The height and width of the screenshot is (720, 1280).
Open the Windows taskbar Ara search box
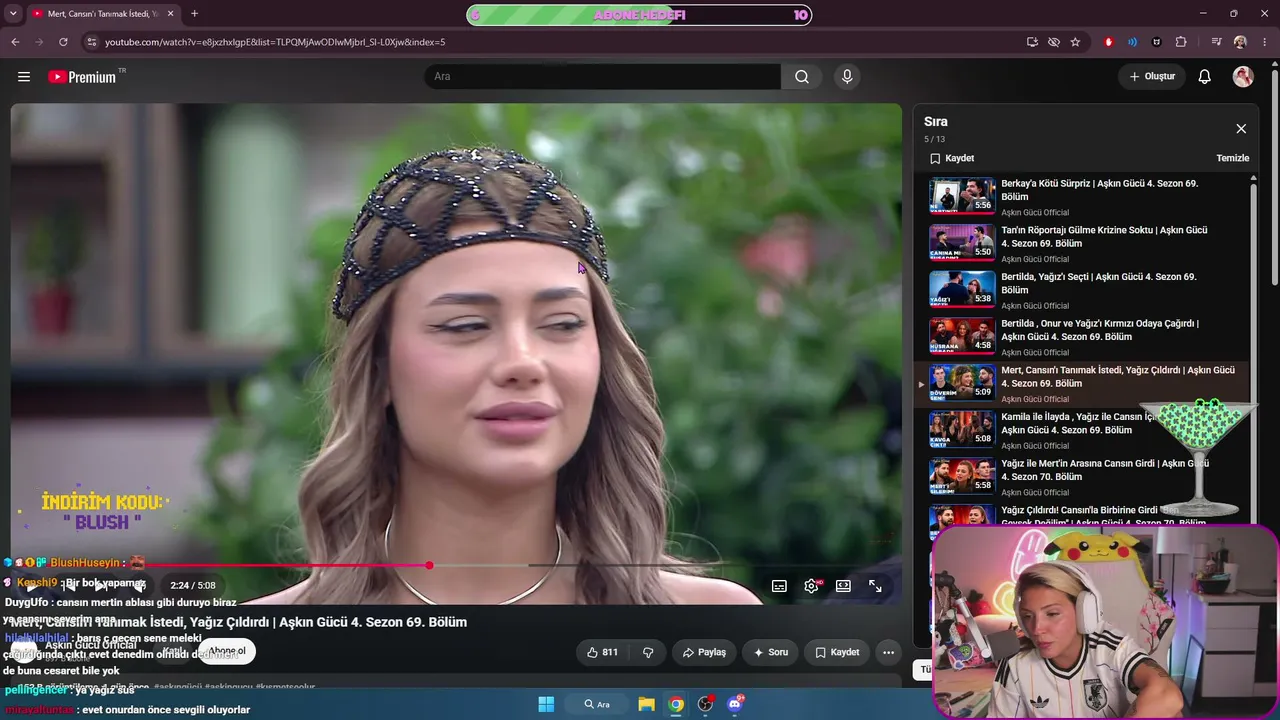(598, 704)
